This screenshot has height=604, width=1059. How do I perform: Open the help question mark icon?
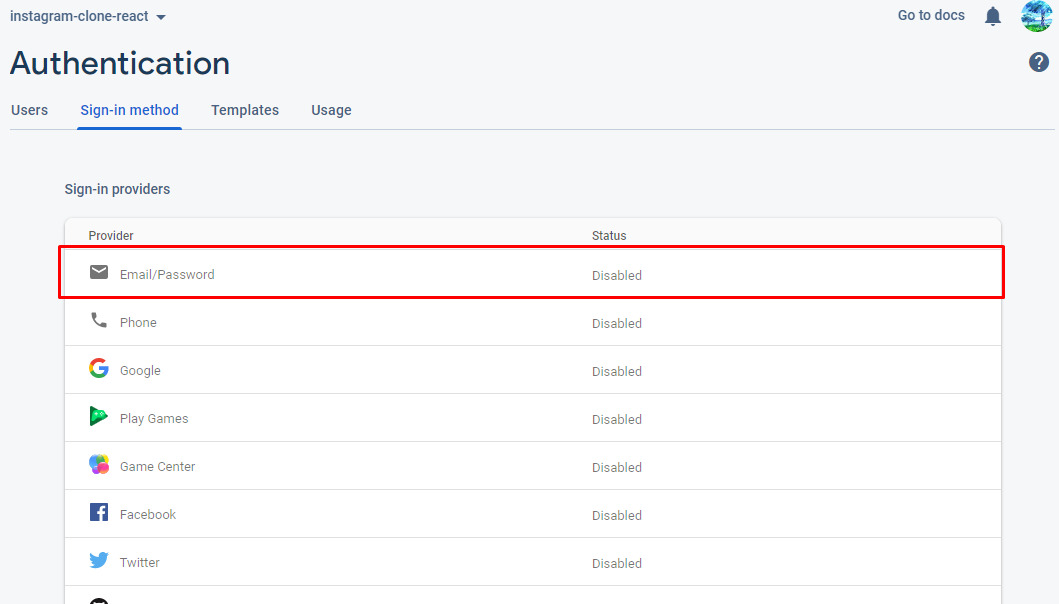pyautogui.click(x=1039, y=63)
